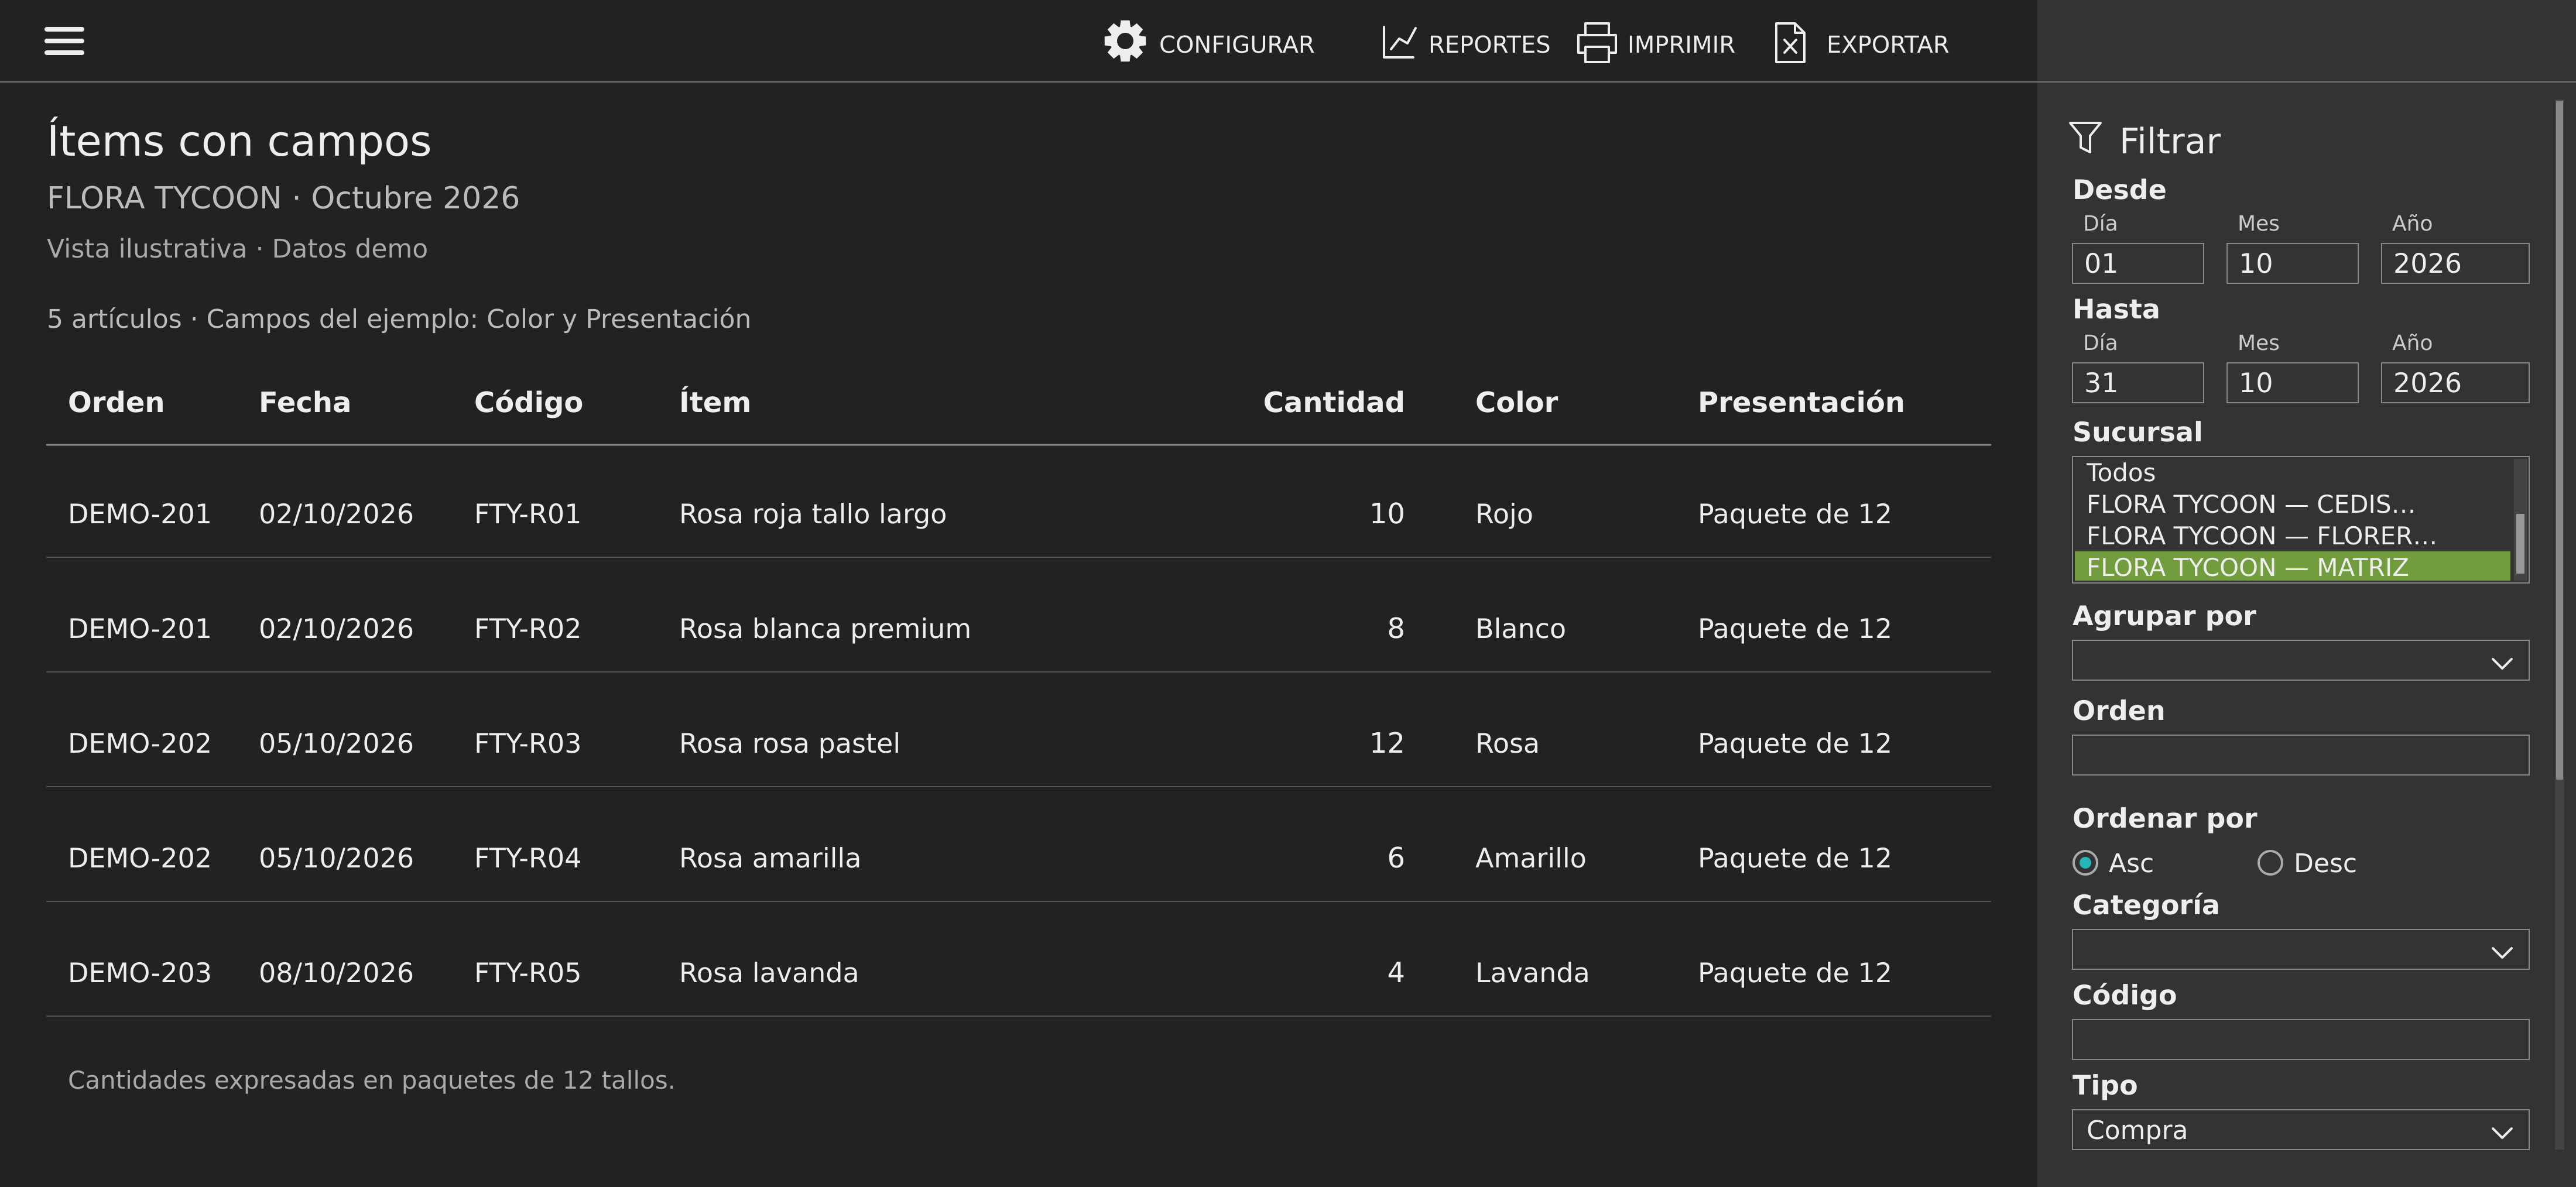Click the code FTY-R02
This screenshot has height=1187, width=2576.
point(527,628)
